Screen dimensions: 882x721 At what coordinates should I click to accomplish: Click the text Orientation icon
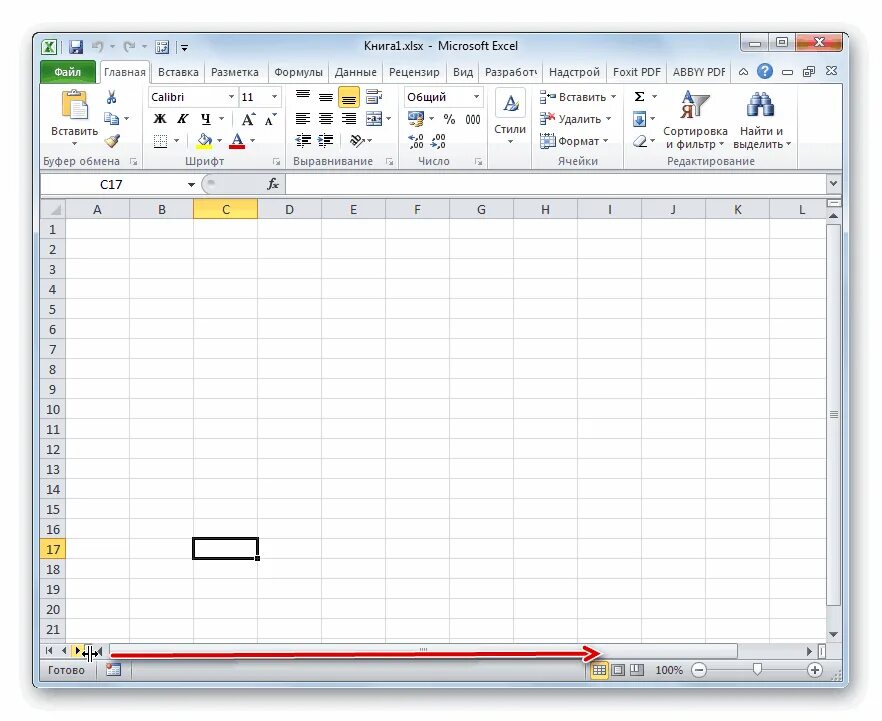coord(357,141)
